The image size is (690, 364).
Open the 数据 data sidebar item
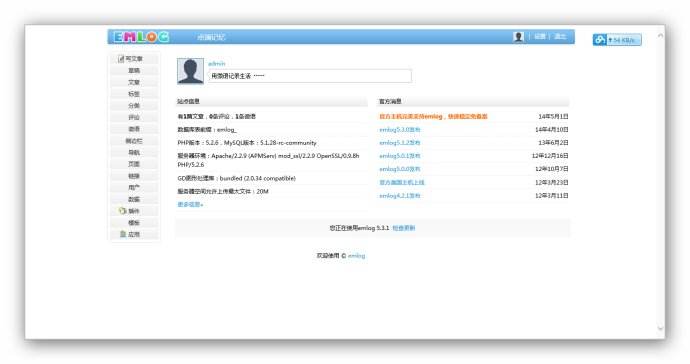coord(134,199)
